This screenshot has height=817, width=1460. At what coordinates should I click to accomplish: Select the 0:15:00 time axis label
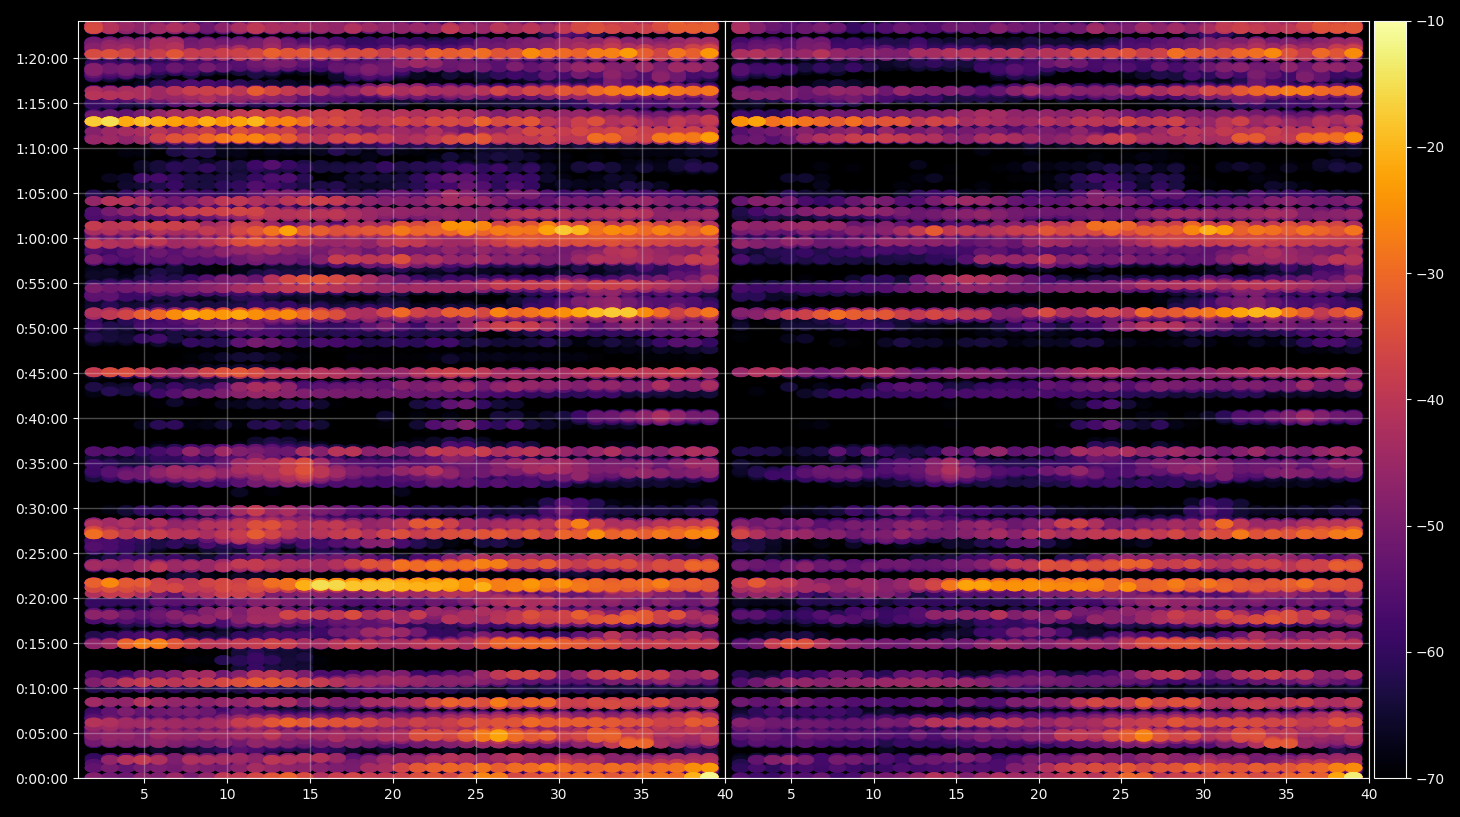[x=42, y=644]
